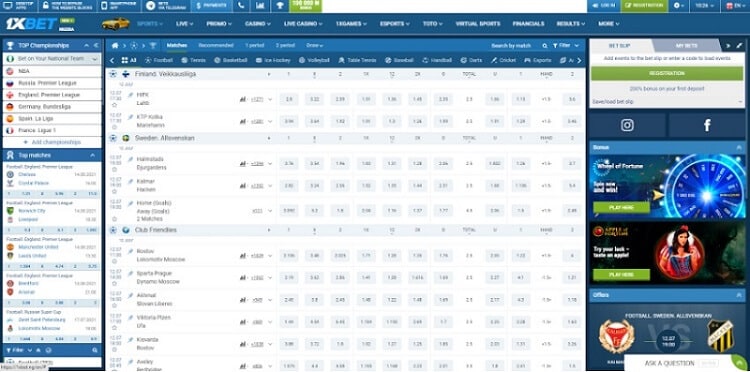Viewport: 750px width, 372px height.
Task: Toggle favorite star for Club Friendlies
Action: coord(113,230)
